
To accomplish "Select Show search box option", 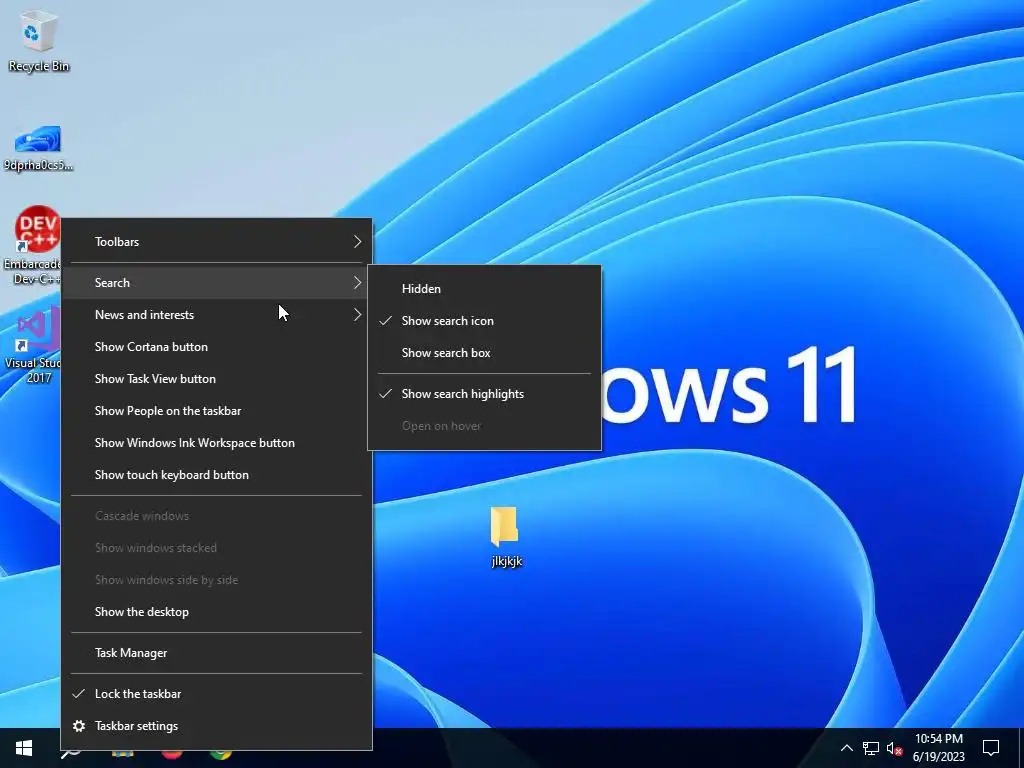I will pos(485,353).
